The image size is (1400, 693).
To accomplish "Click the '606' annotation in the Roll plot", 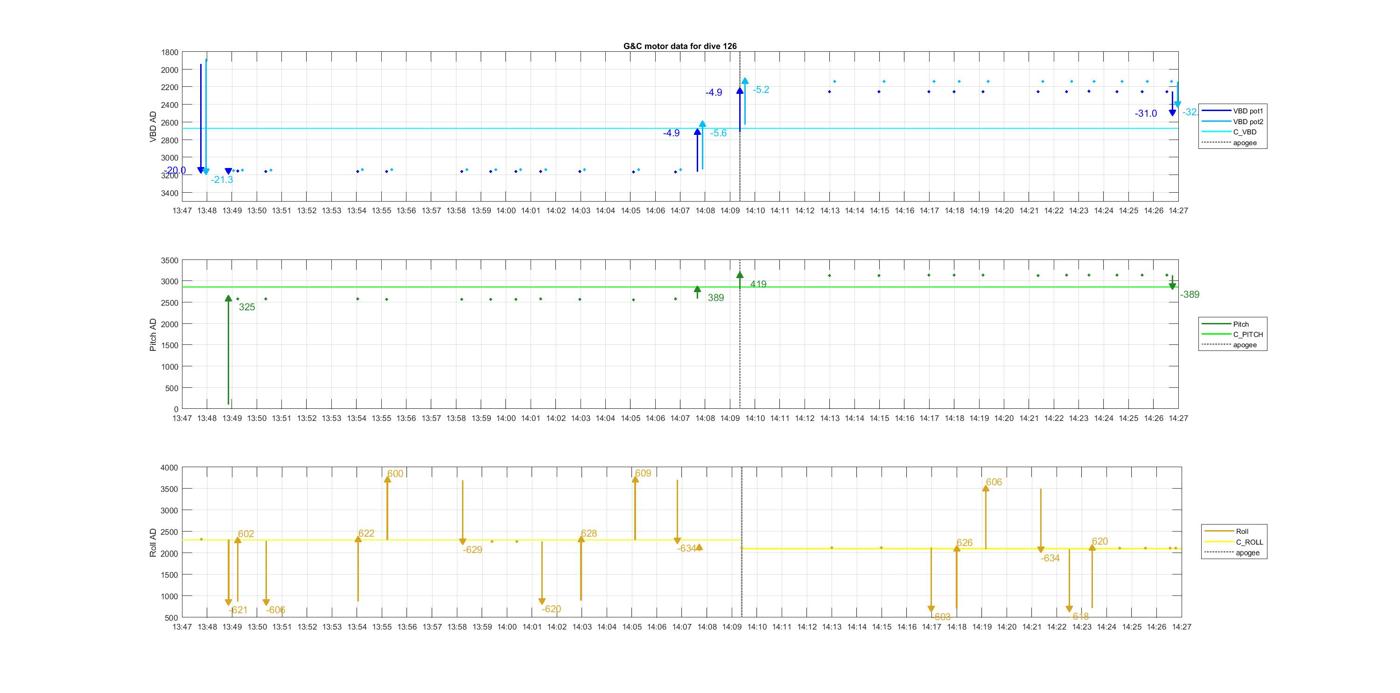I will tap(994, 482).
